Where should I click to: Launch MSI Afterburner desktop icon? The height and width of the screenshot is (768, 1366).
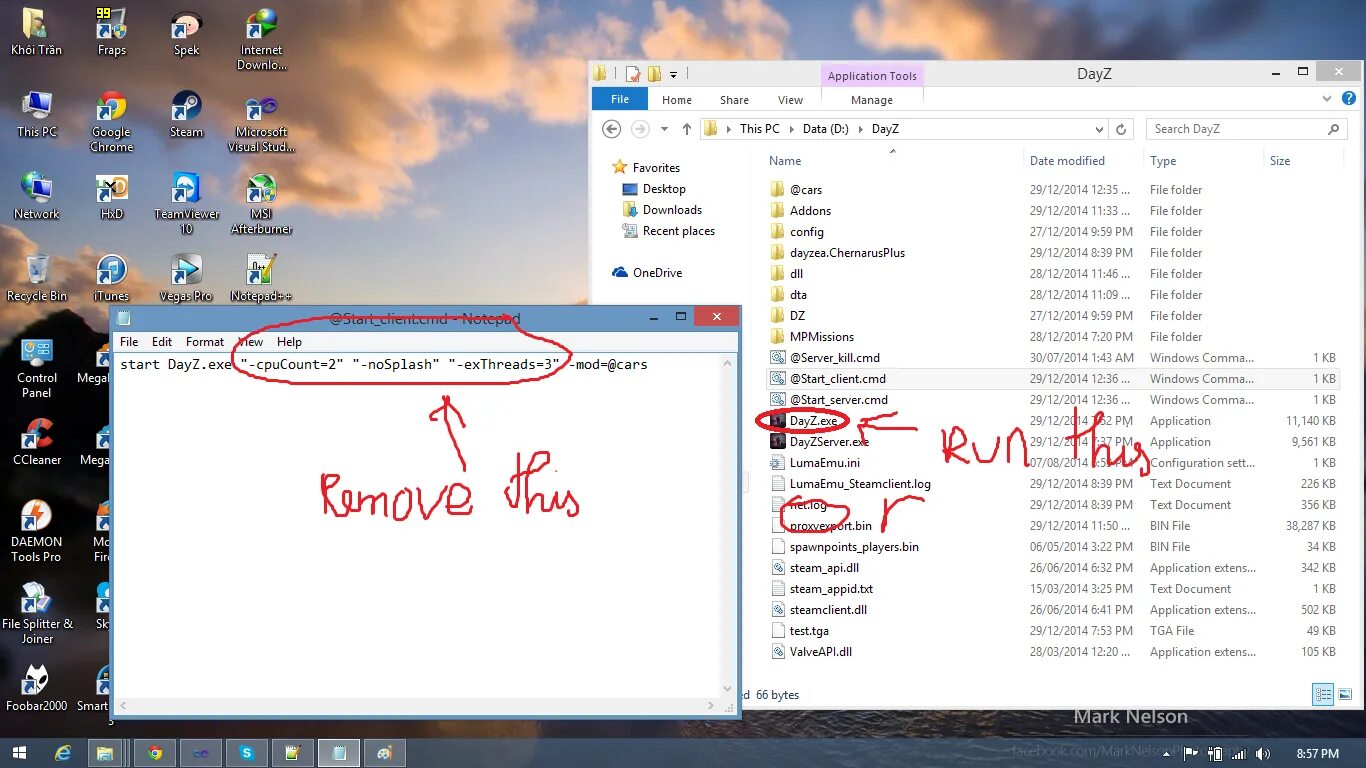pos(261,203)
